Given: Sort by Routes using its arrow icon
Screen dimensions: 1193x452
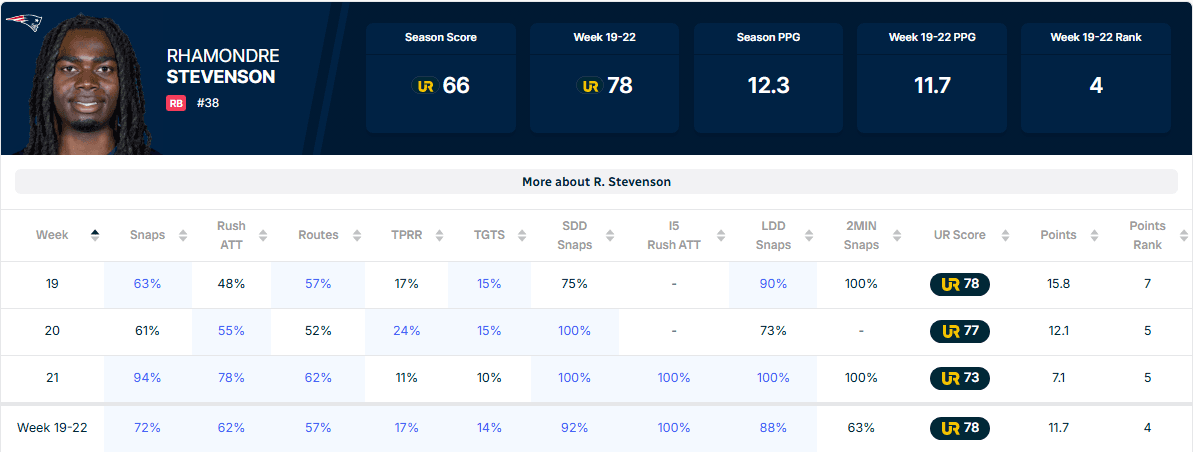Looking at the screenshot, I should pyautogui.click(x=355, y=235).
